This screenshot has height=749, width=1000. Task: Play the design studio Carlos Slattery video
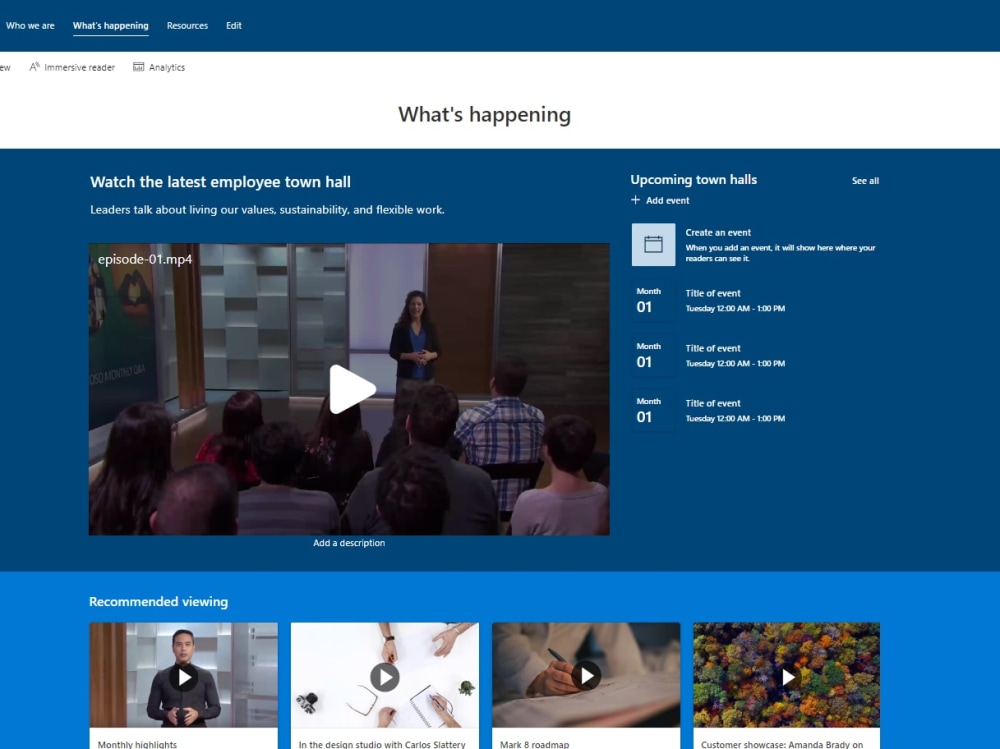click(385, 677)
